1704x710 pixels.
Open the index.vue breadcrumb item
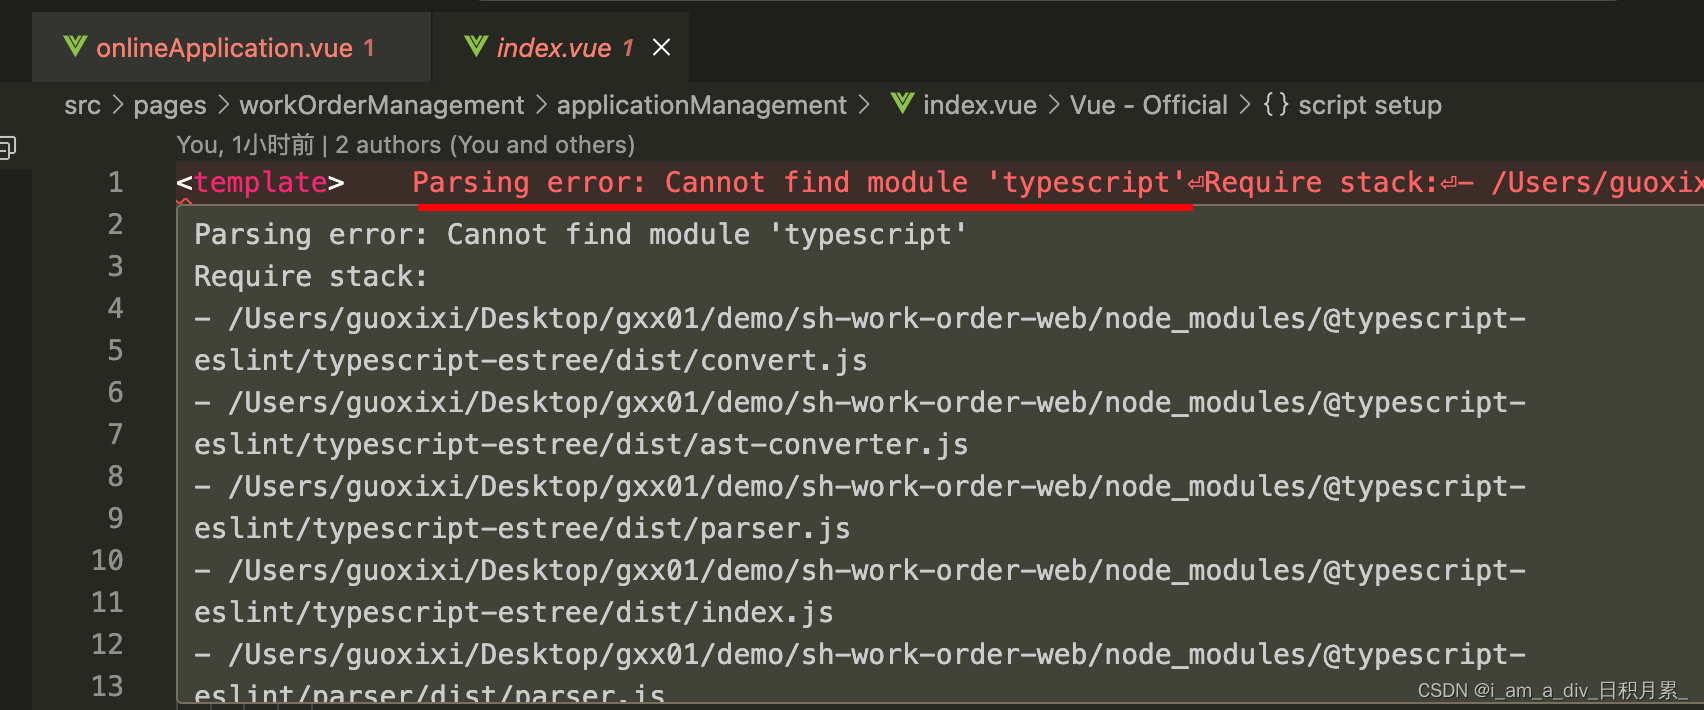(979, 105)
